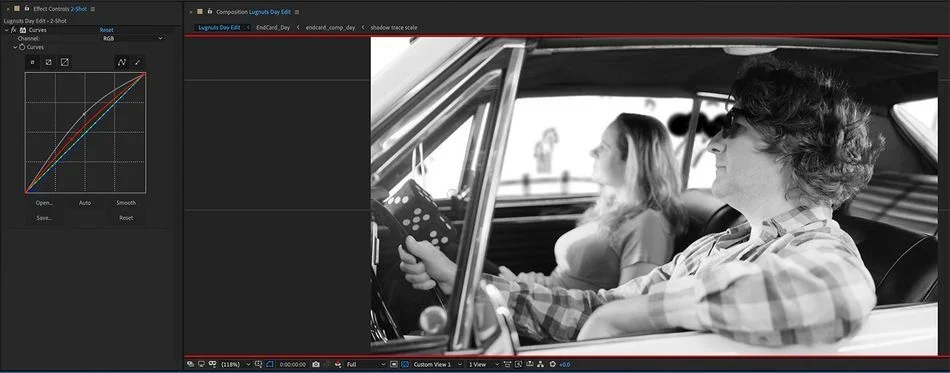Image resolution: width=950 pixels, height=373 pixels.
Task: Collapse the Curves effect twirl arrow
Action: click(6, 30)
